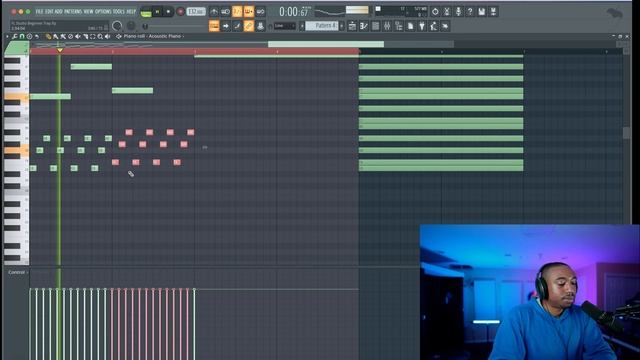The image size is (640, 360).
Task: Open the VIEW menu
Action: point(88,11)
